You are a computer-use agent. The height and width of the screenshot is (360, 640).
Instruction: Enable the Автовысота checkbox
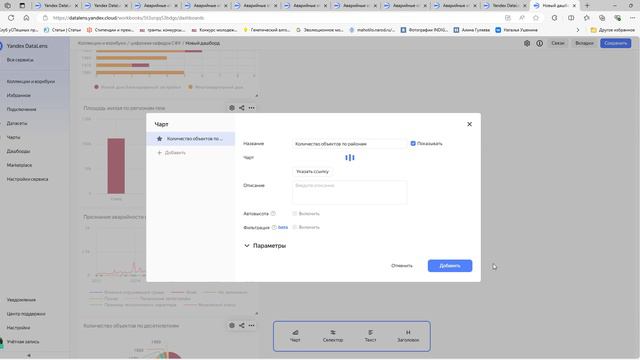coord(295,213)
